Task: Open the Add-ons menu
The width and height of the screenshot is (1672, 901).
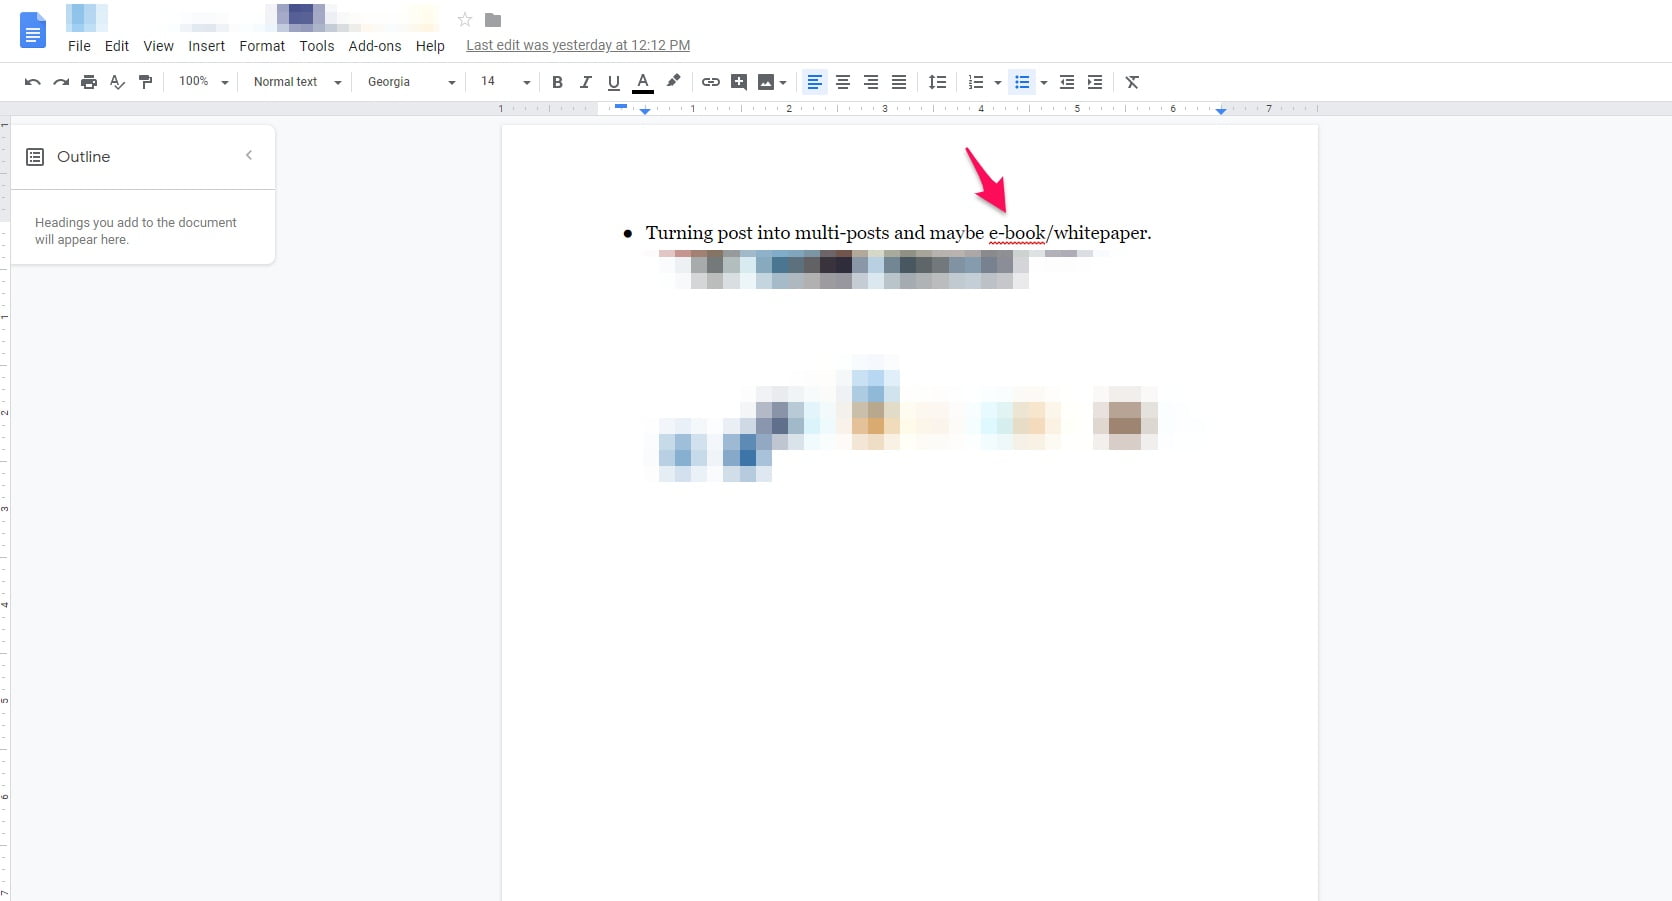Action: (374, 46)
